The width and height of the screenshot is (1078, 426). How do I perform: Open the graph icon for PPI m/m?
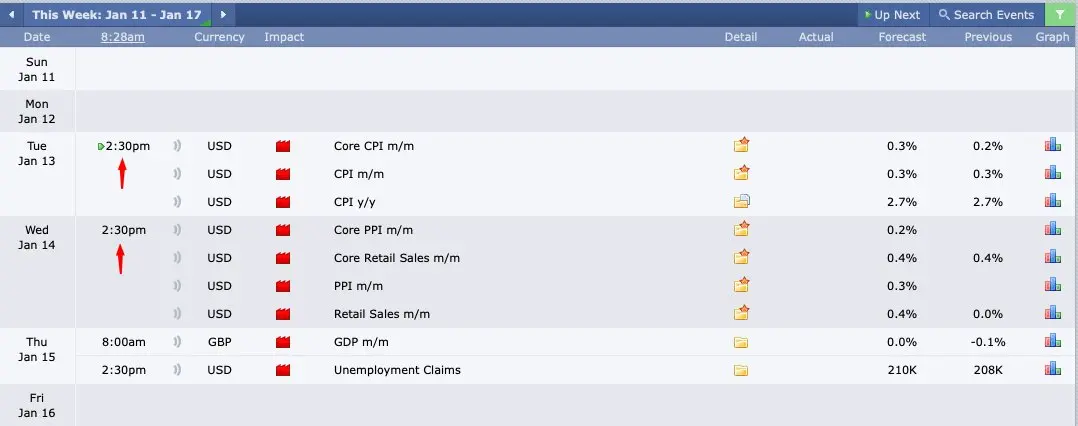click(x=1052, y=285)
